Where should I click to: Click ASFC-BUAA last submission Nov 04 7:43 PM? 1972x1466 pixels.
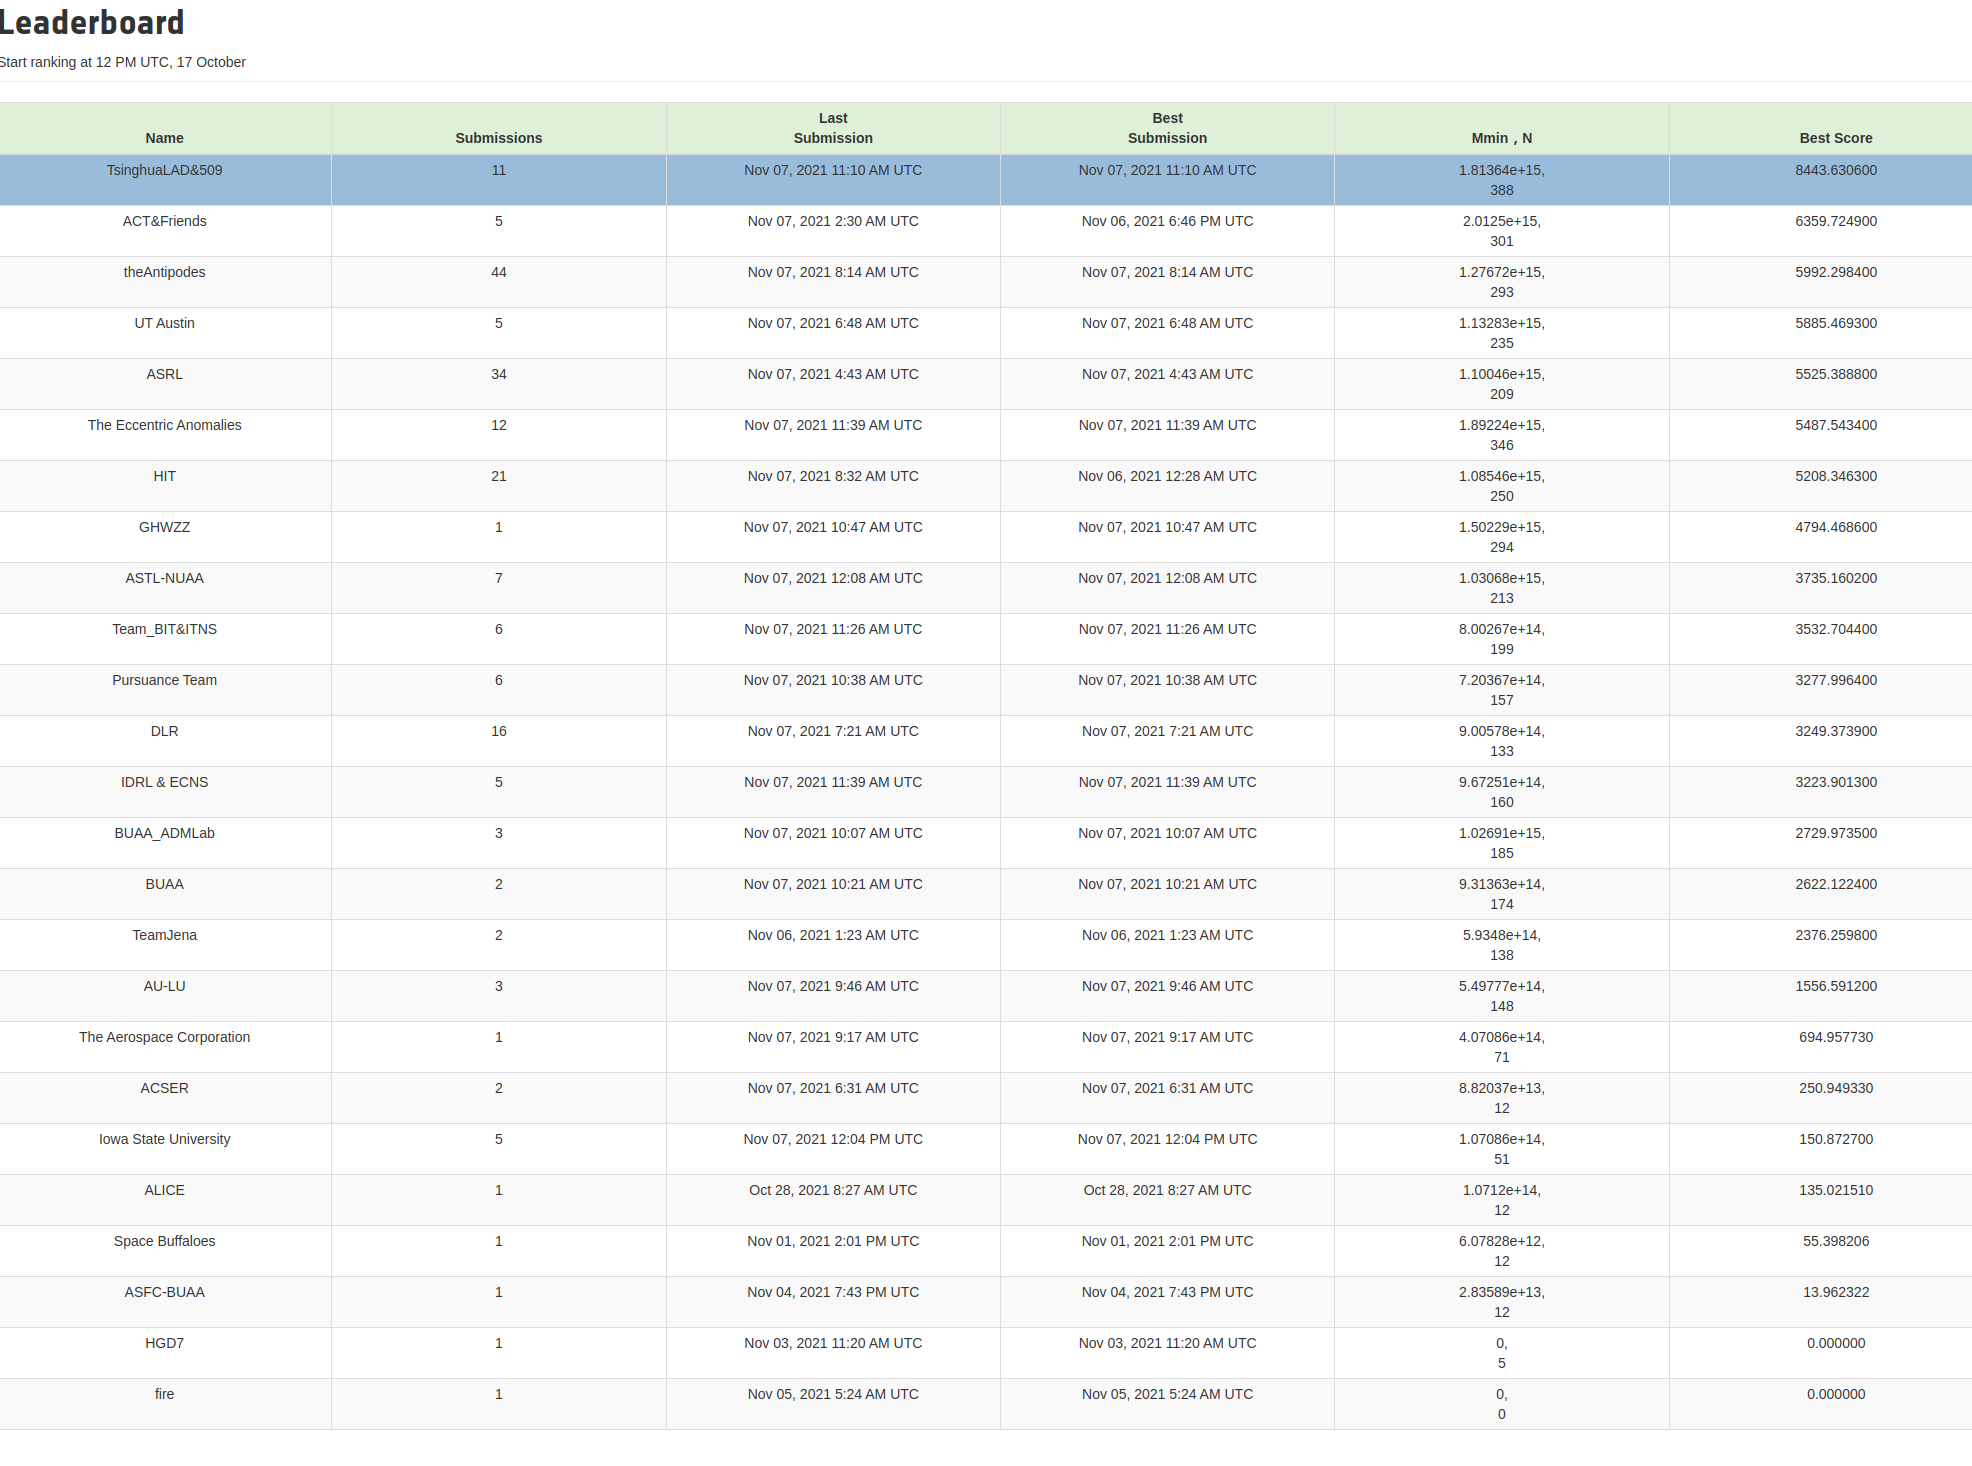click(x=833, y=1292)
